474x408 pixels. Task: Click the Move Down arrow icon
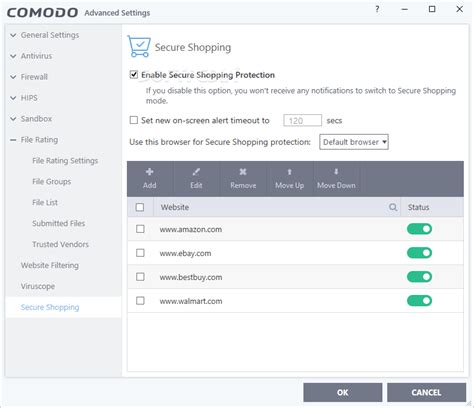336,172
